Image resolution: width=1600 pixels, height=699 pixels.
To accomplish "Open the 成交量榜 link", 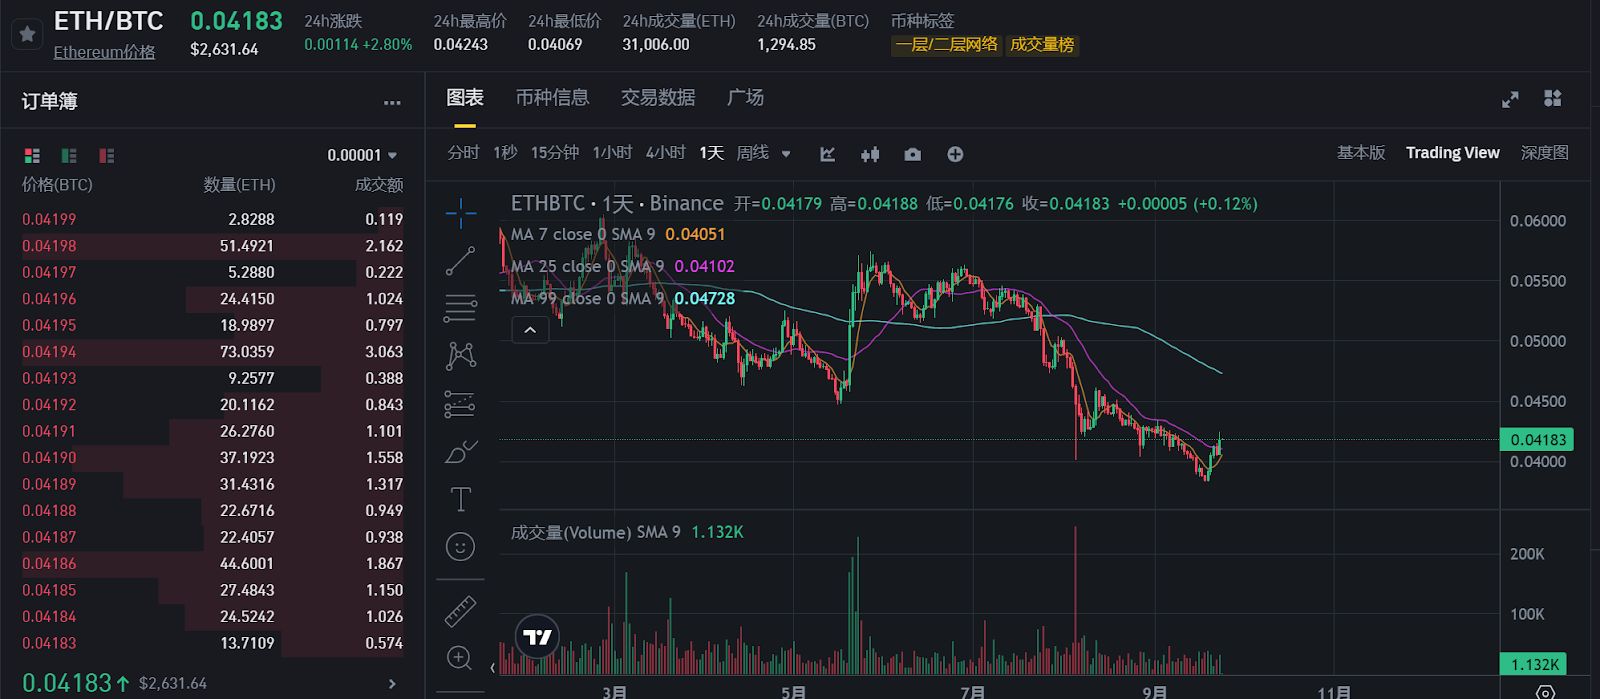I will coord(1042,45).
